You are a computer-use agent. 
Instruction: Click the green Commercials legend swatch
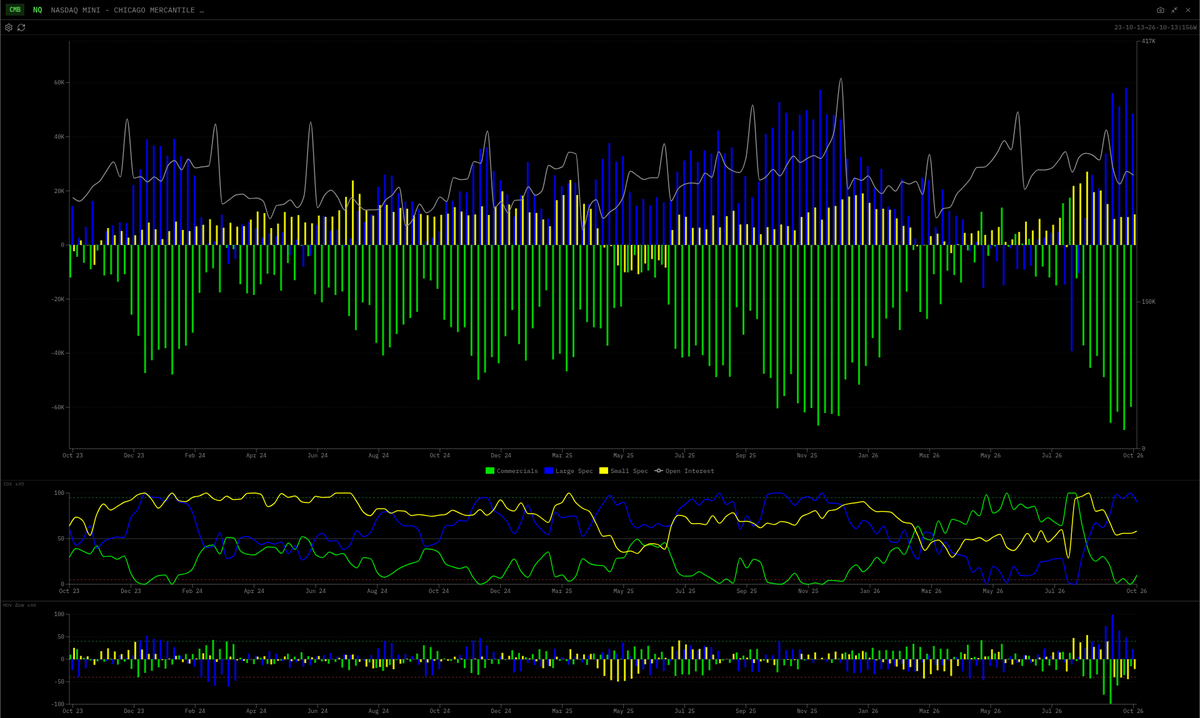pyautogui.click(x=490, y=470)
